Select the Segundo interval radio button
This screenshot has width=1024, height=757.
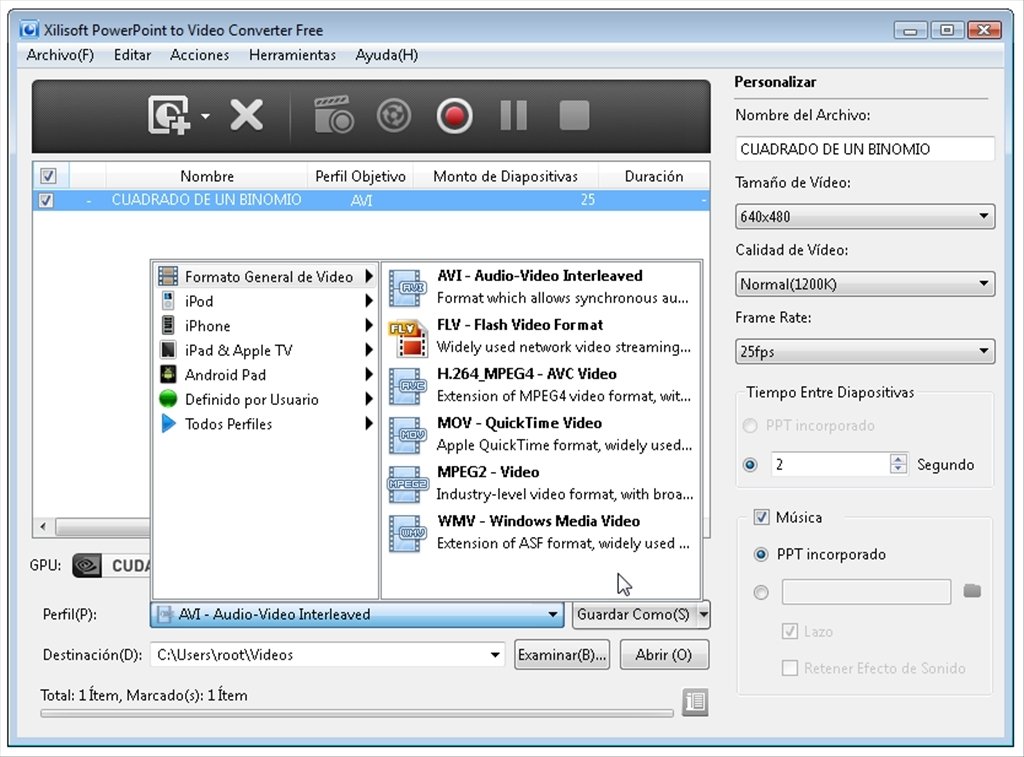(750, 464)
